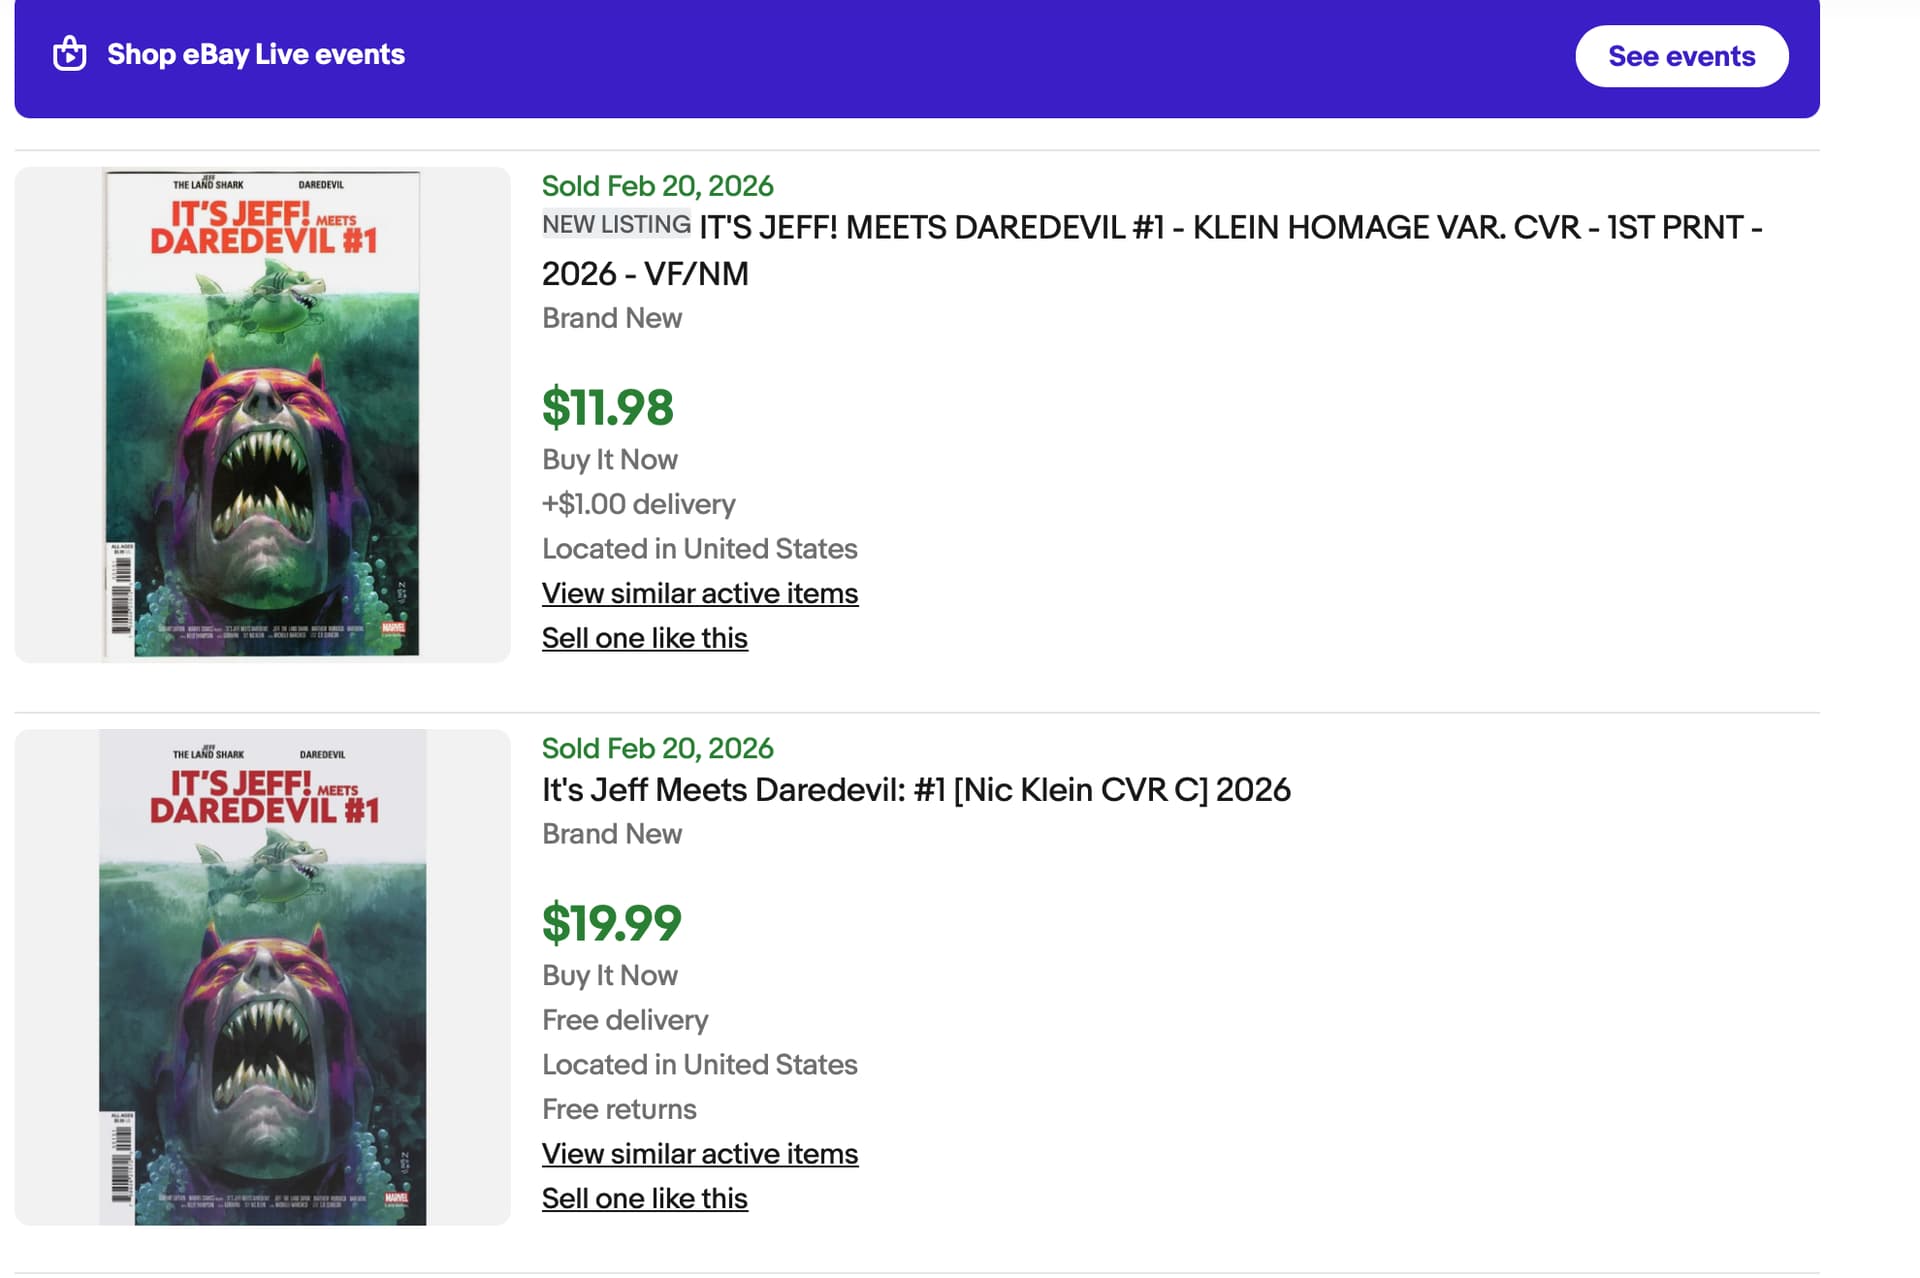The width and height of the screenshot is (1920, 1278).
Task: Open the first Jeff Meets Daredevil cover thumbnail
Action: [262, 414]
